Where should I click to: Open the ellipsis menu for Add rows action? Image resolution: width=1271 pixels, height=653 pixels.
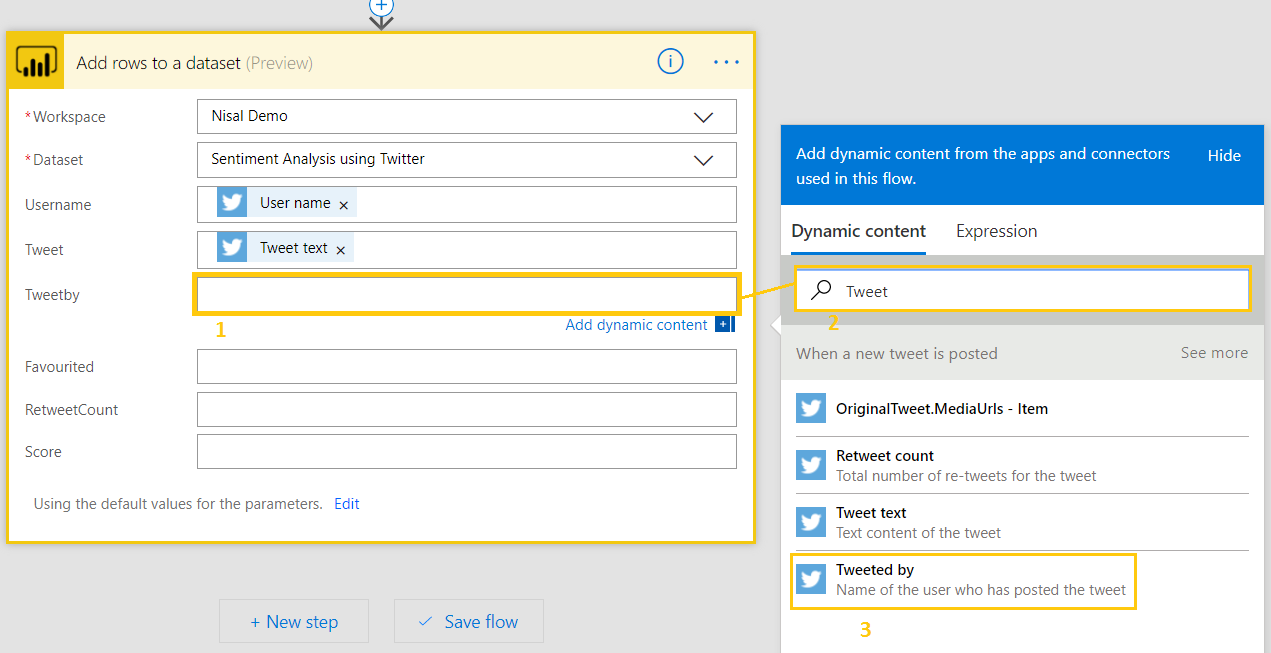(726, 62)
